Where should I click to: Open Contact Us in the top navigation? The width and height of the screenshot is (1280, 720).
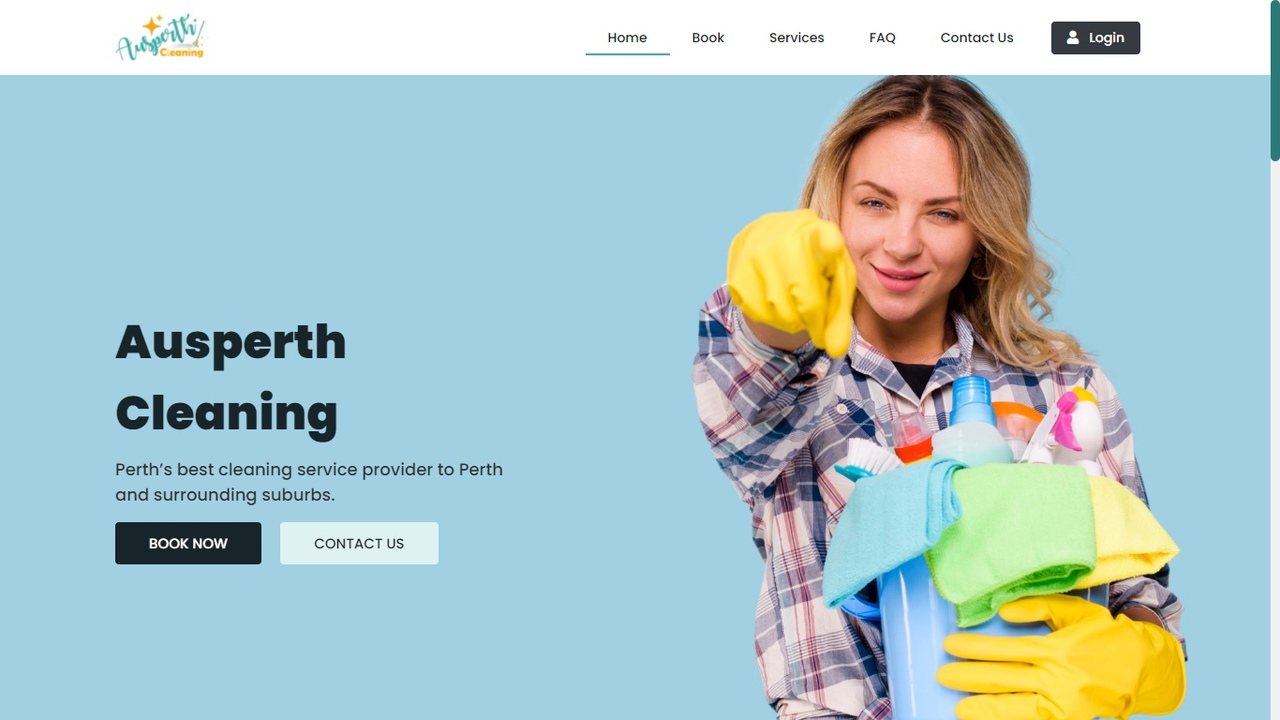tap(977, 38)
